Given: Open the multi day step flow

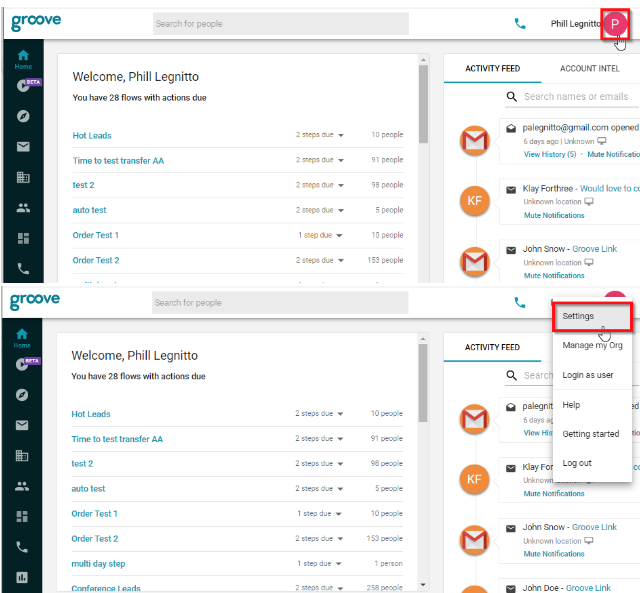Looking at the screenshot, I should [98, 564].
